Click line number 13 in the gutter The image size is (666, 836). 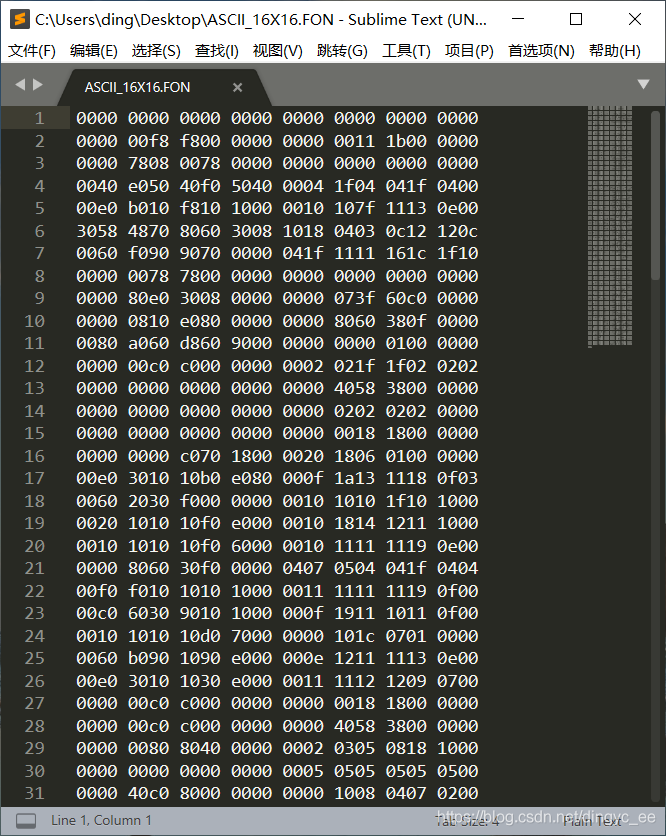34,388
